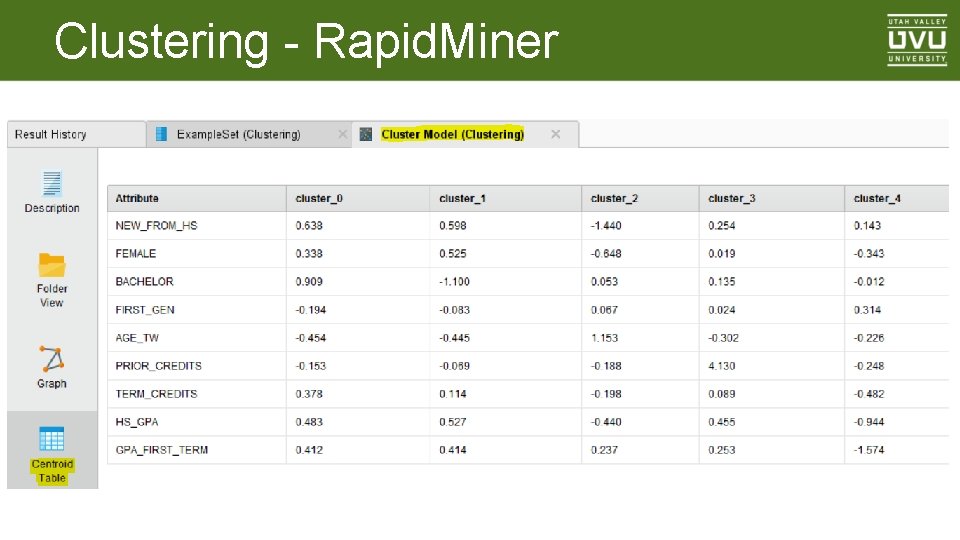Click cell value 4.130 in PRIOR_CREDITS row
This screenshot has height=540, width=960.
722,366
